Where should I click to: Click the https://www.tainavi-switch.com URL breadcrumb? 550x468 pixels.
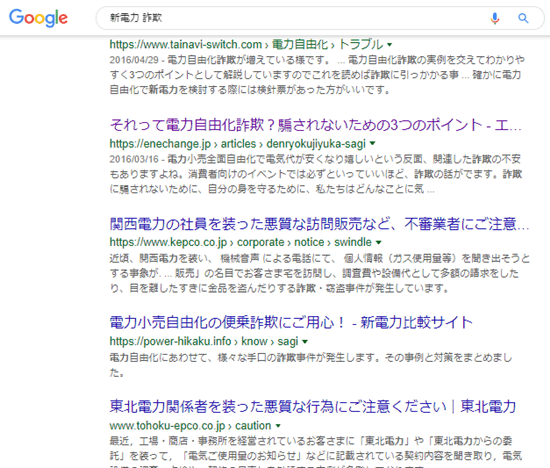click(246, 45)
